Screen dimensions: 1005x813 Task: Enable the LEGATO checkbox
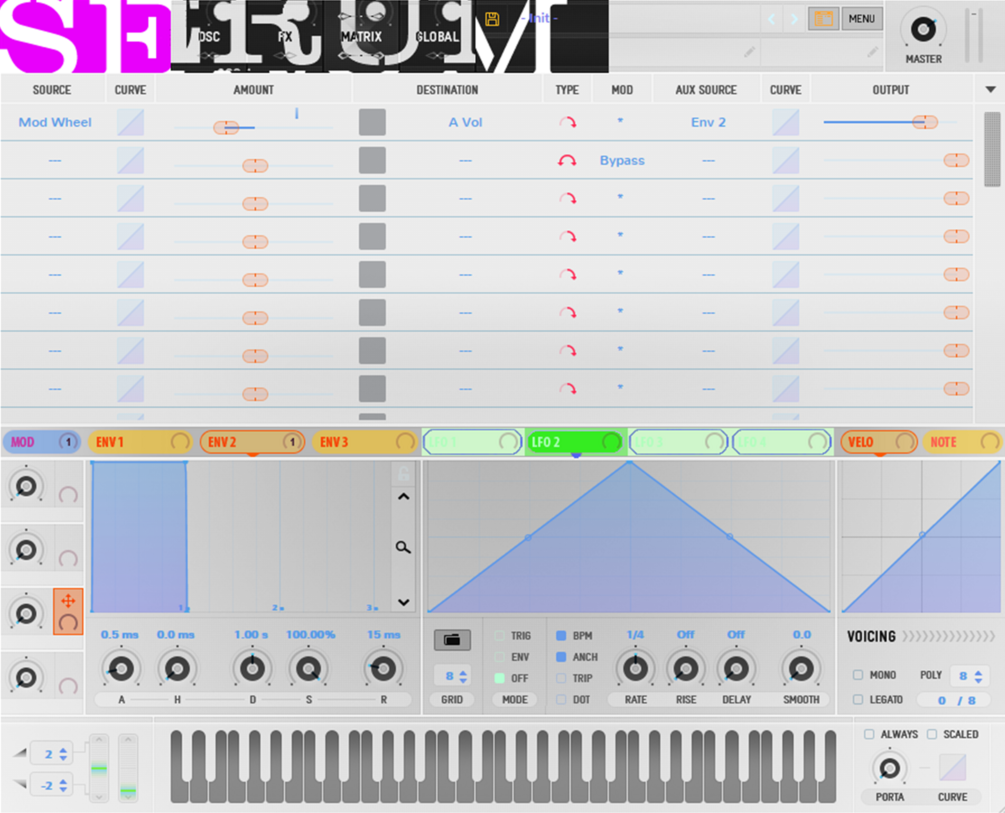coord(858,700)
